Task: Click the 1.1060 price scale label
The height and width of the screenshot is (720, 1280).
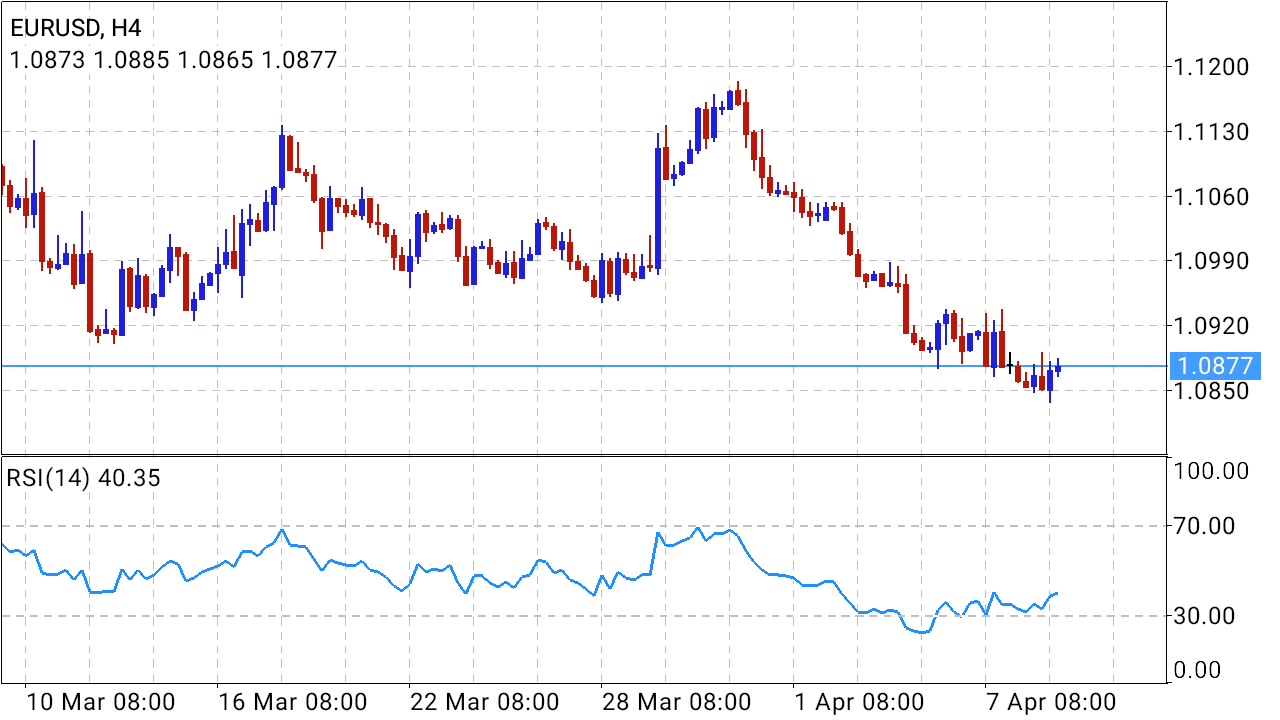Action: point(1213,197)
